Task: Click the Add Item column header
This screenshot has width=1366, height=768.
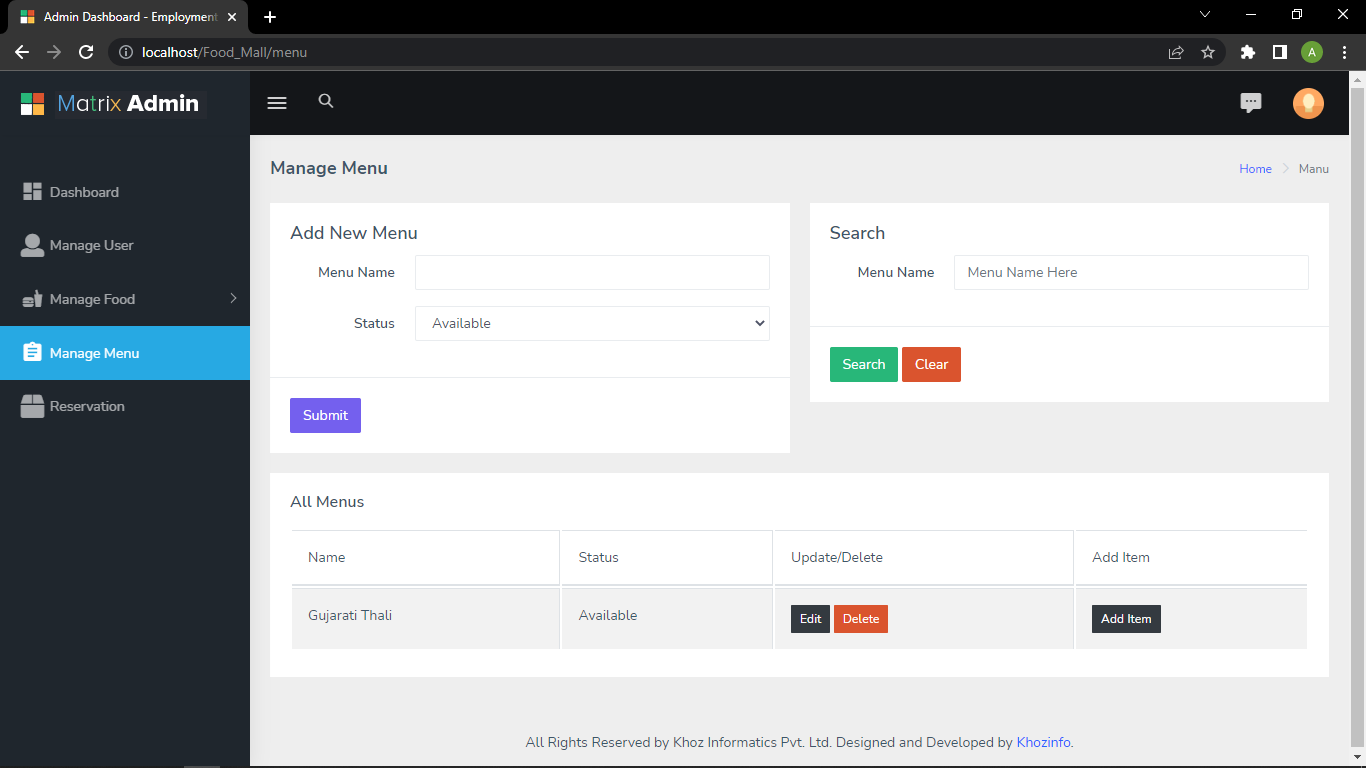Action: pos(1191,557)
